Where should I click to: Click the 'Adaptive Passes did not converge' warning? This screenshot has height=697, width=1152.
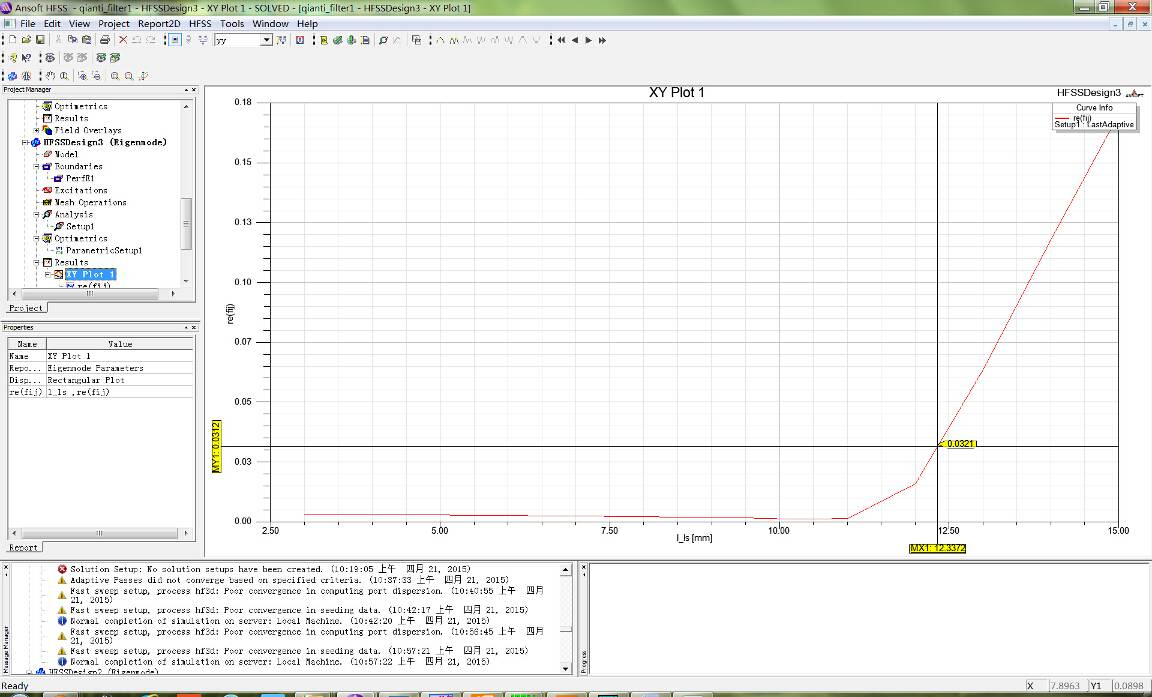click(289, 580)
